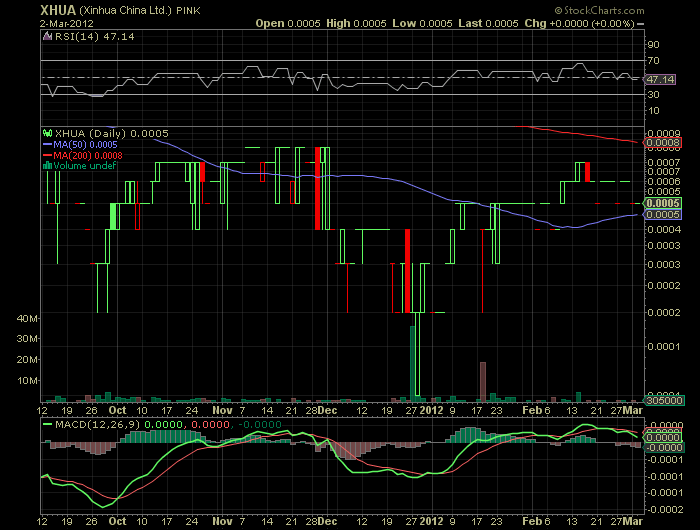Click the RSI axis label 10

click(653, 110)
